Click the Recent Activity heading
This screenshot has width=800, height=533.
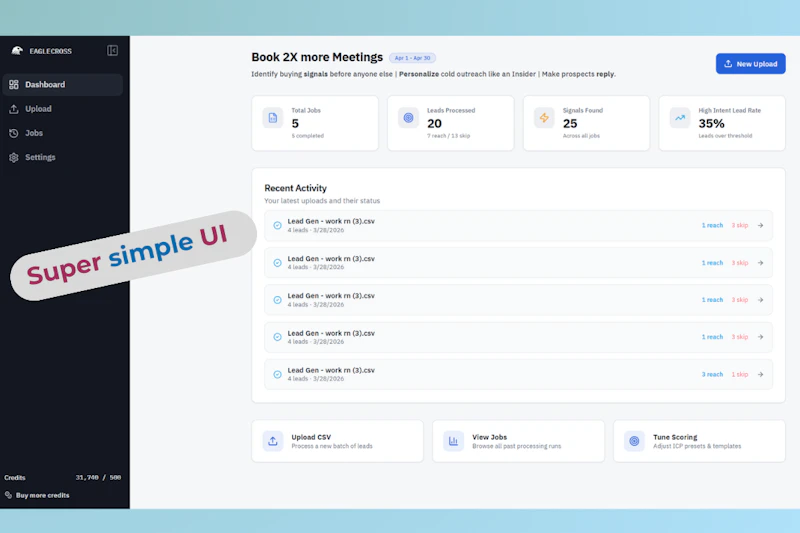[x=295, y=188]
